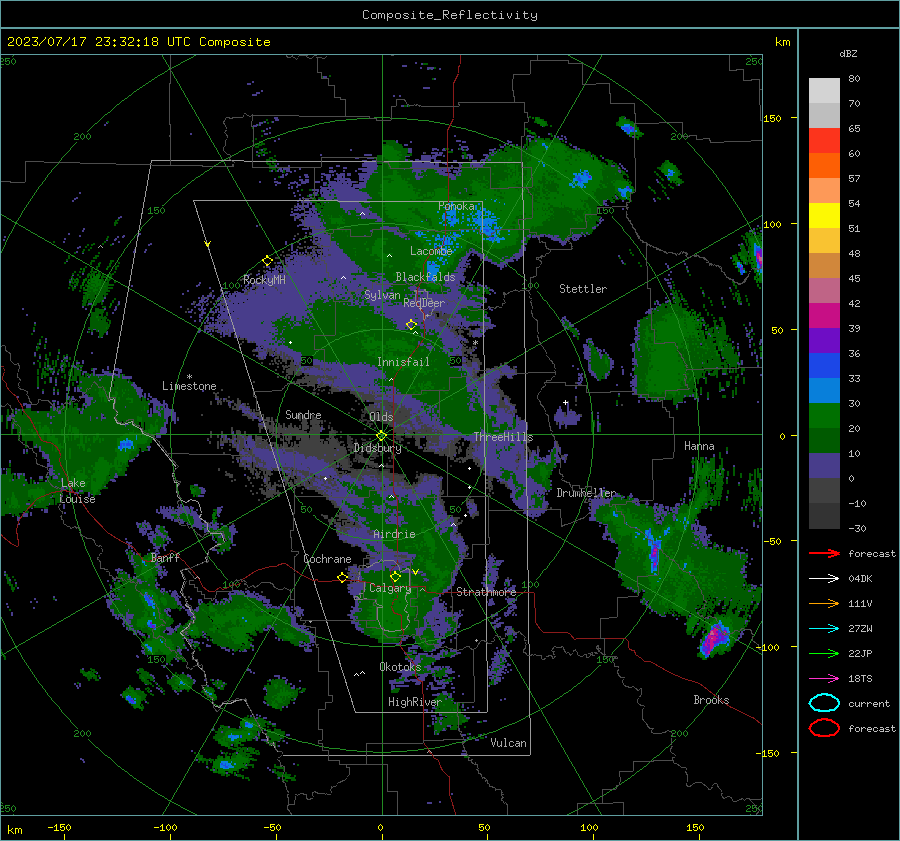Click the green 22JP arrow icon
900x841 pixels.
[824, 653]
